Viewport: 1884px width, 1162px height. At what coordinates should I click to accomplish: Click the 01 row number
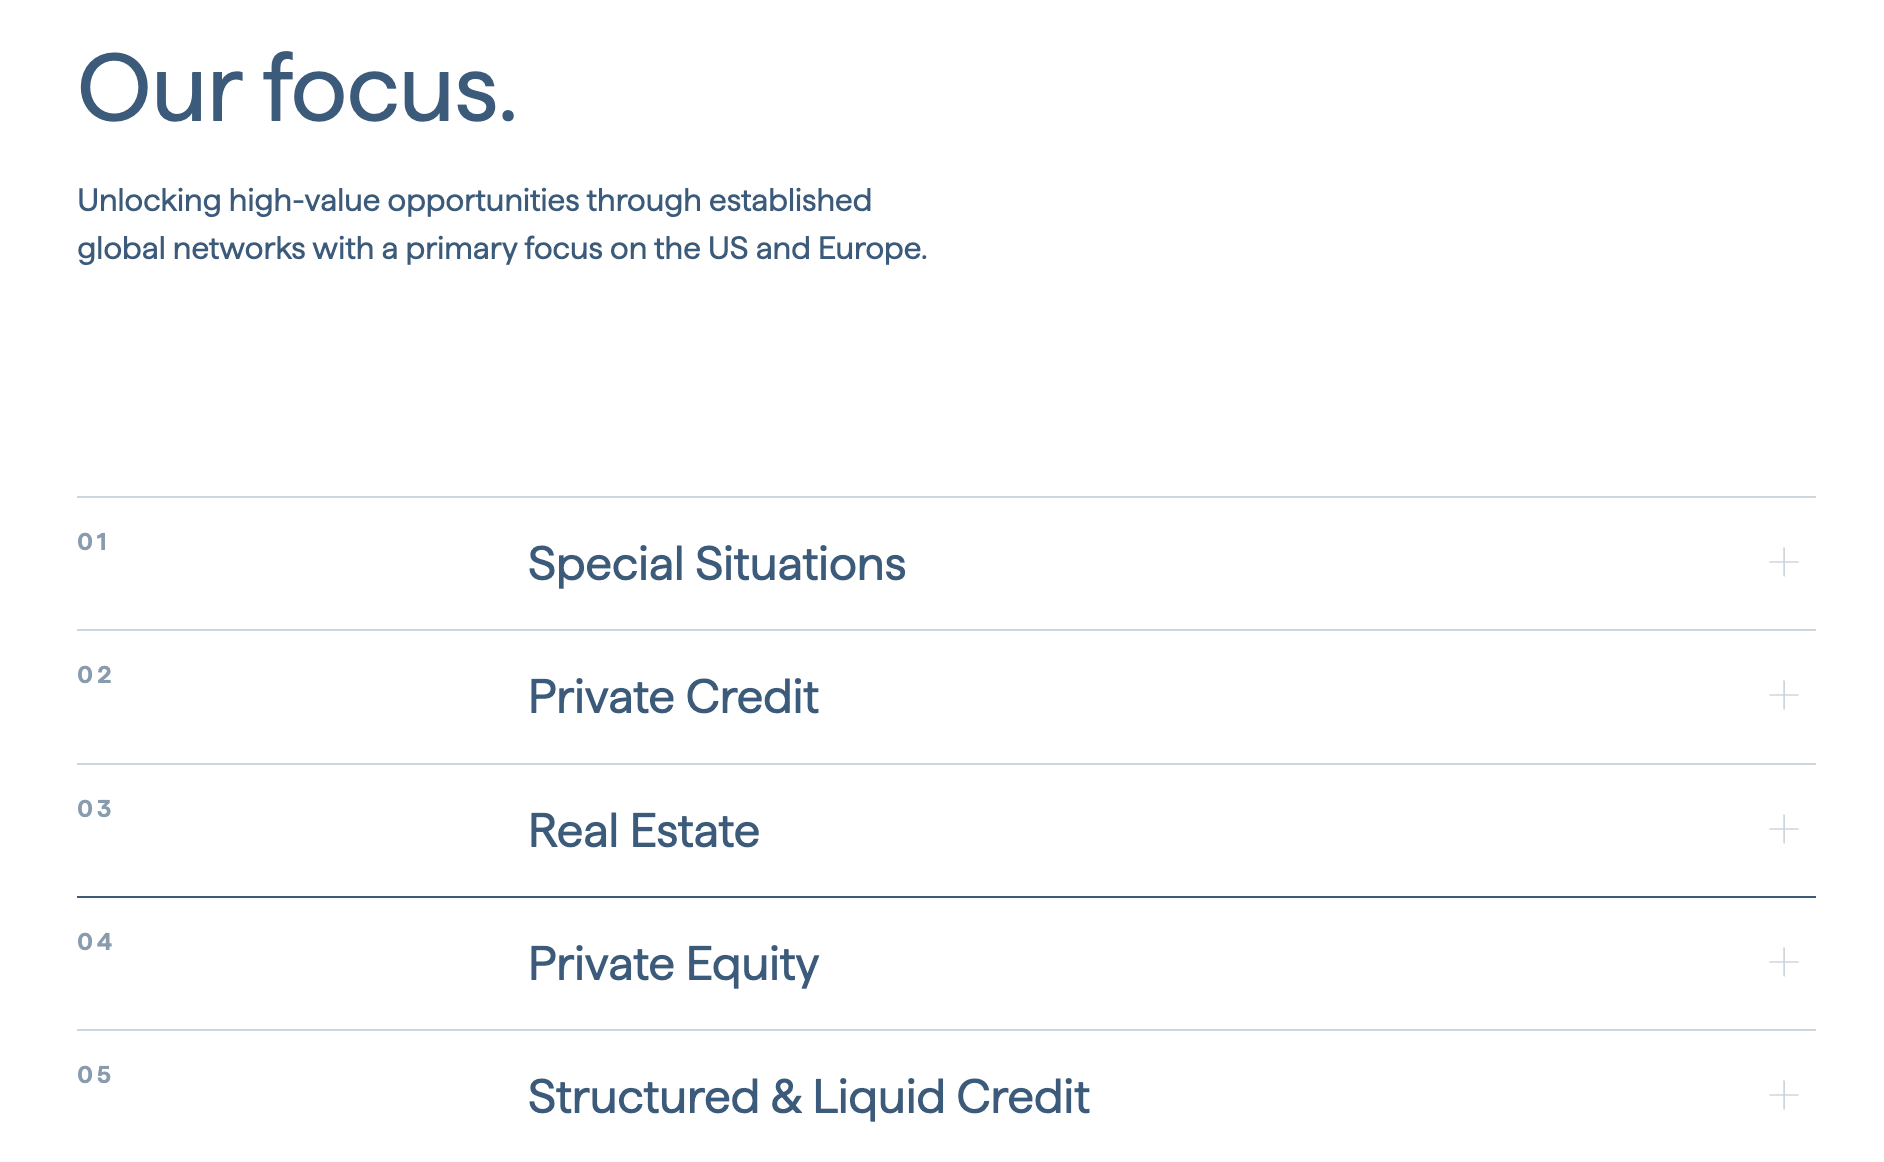[x=93, y=542]
